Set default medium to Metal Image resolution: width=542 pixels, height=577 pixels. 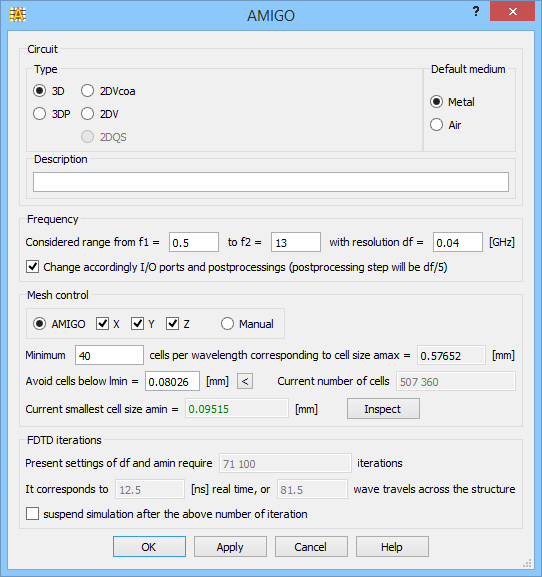[x=436, y=102]
